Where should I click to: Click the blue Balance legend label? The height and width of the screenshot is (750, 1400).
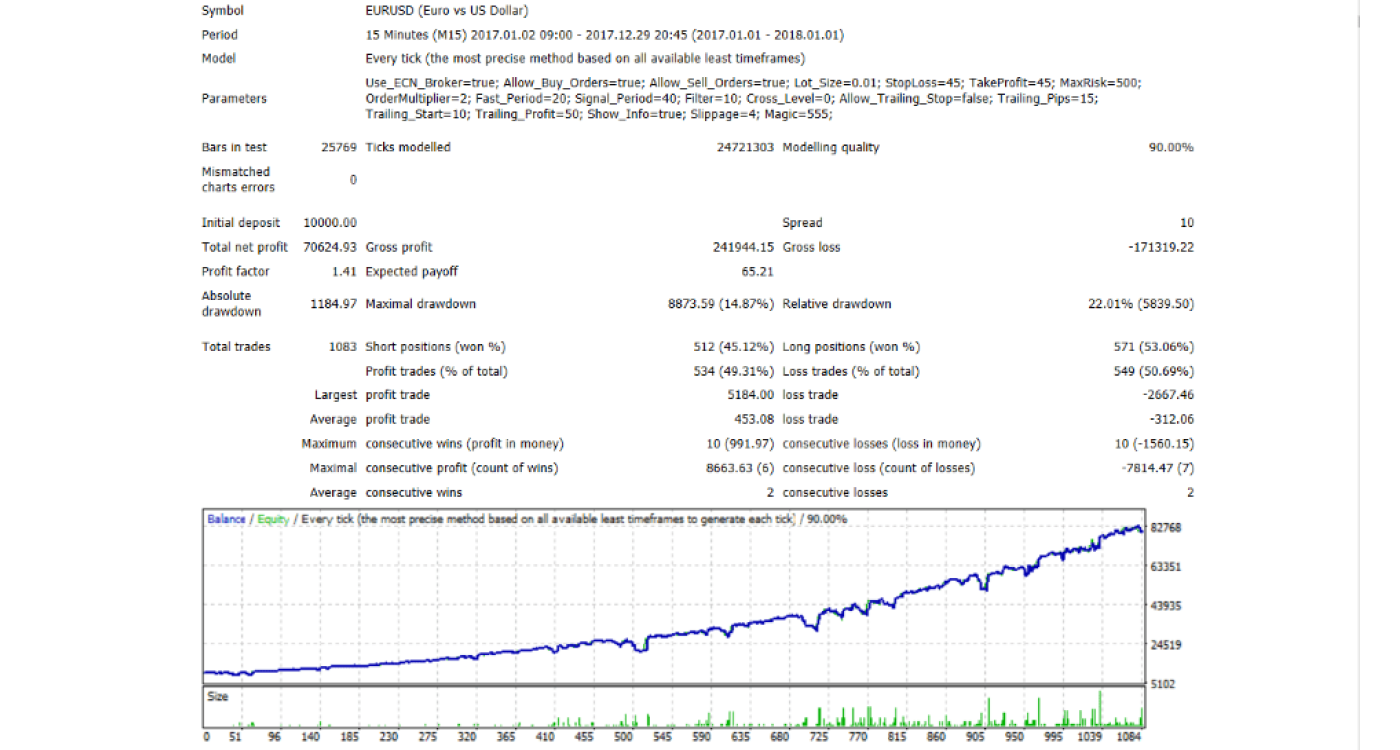[226, 519]
